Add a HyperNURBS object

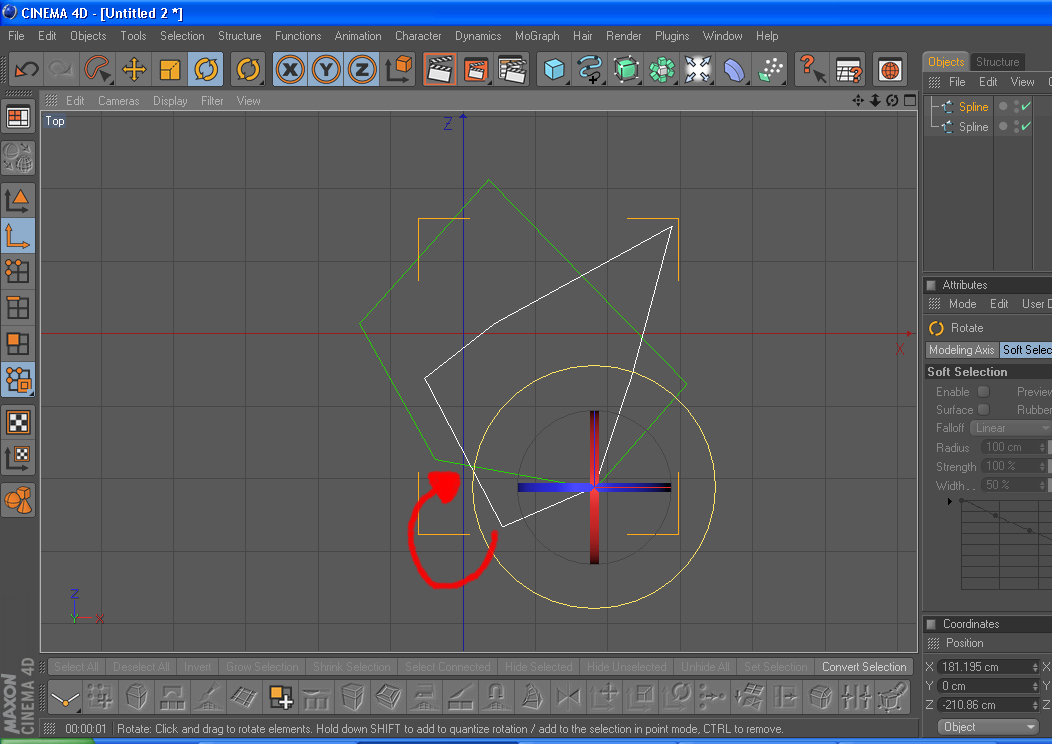pyautogui.click(x=626, y=69)
